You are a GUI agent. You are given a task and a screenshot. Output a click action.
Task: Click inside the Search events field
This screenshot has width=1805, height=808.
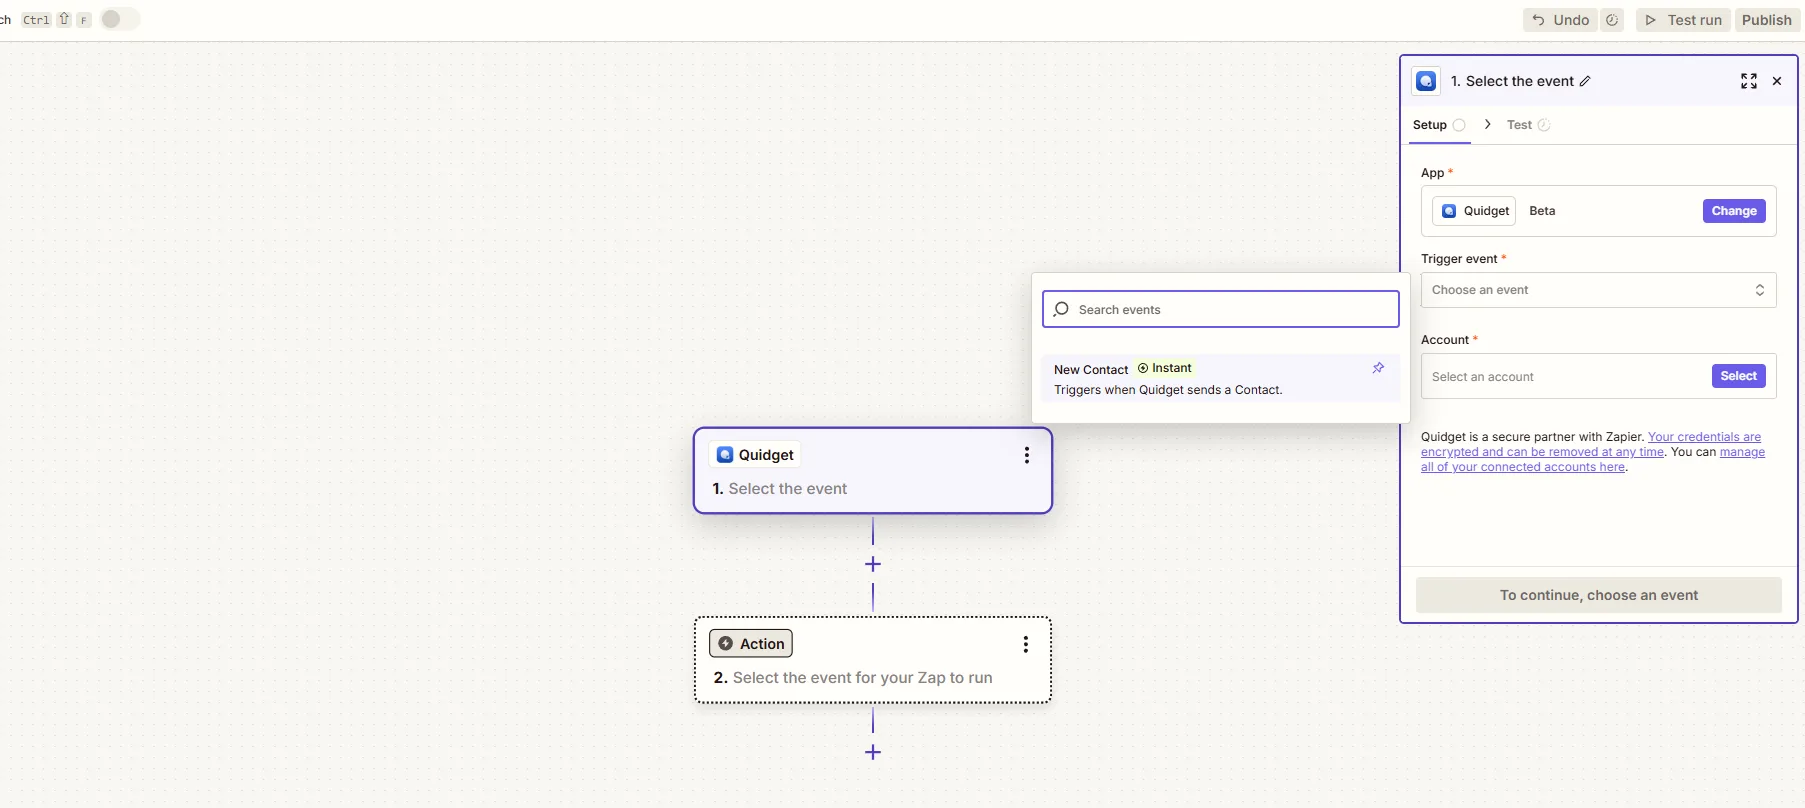[1230, 310]
